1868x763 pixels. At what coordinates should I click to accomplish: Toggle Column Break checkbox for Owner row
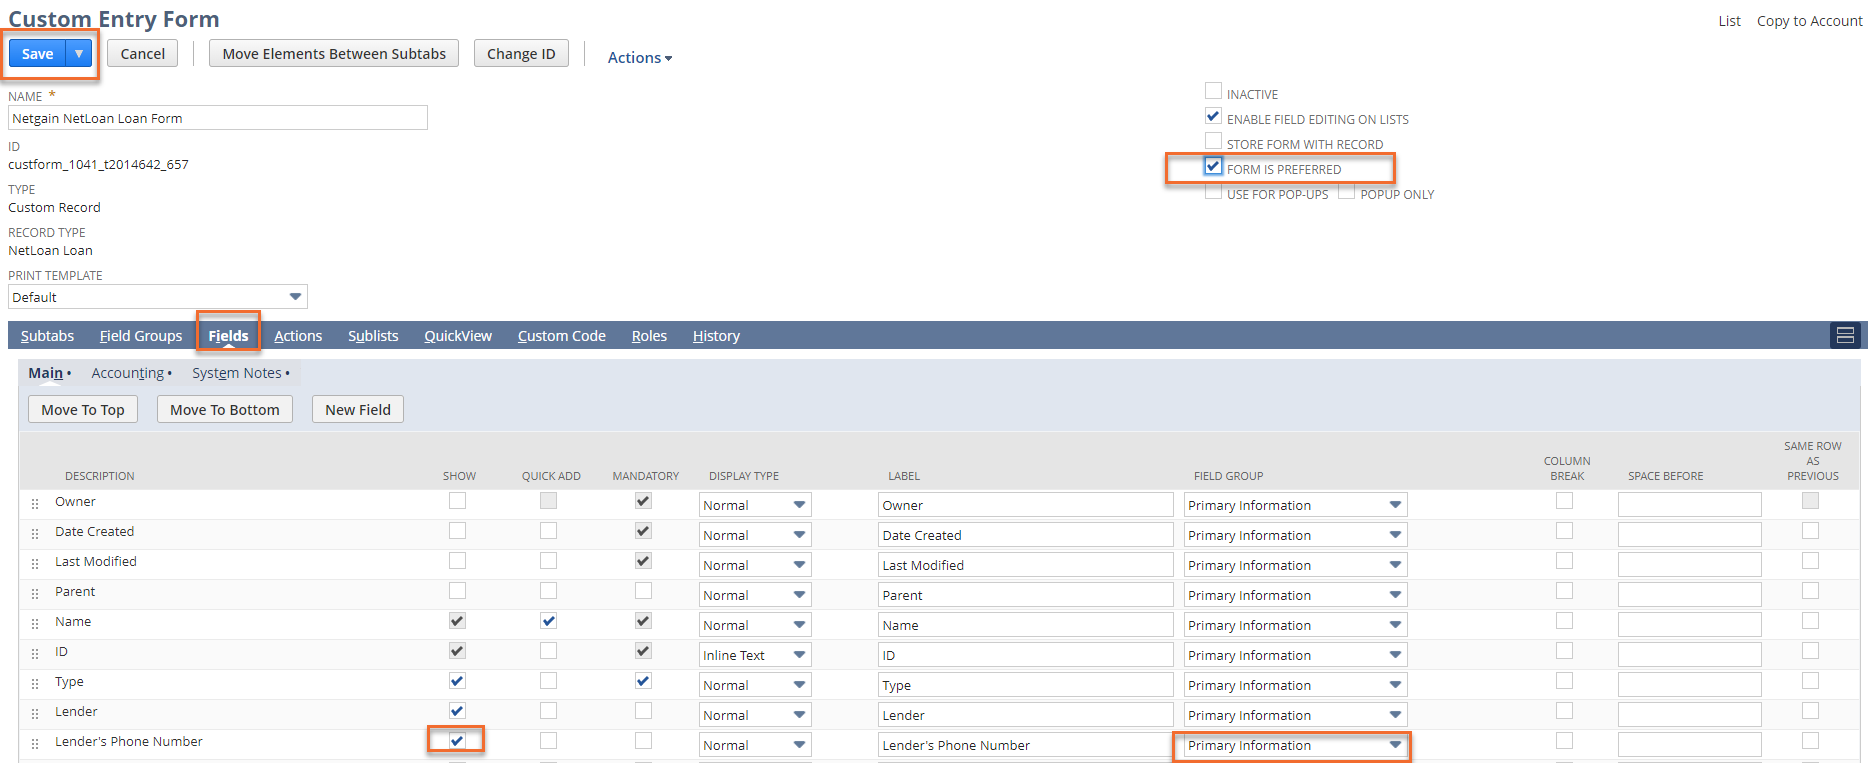(1564, 501)
